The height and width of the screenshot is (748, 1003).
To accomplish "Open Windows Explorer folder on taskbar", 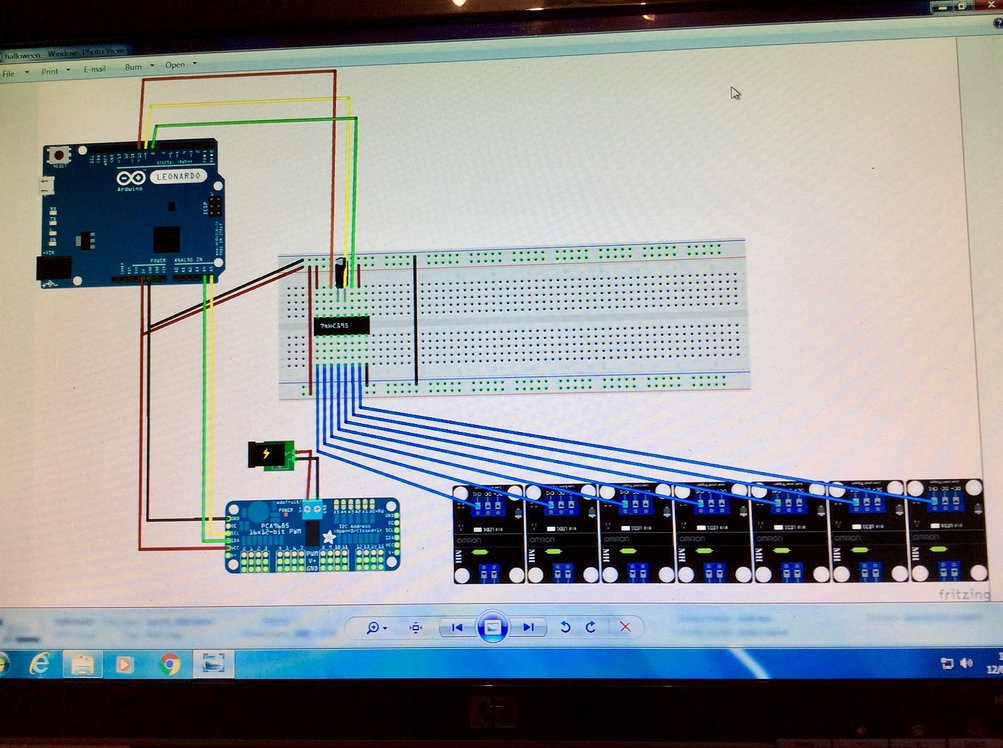I will tap(83, 665).
